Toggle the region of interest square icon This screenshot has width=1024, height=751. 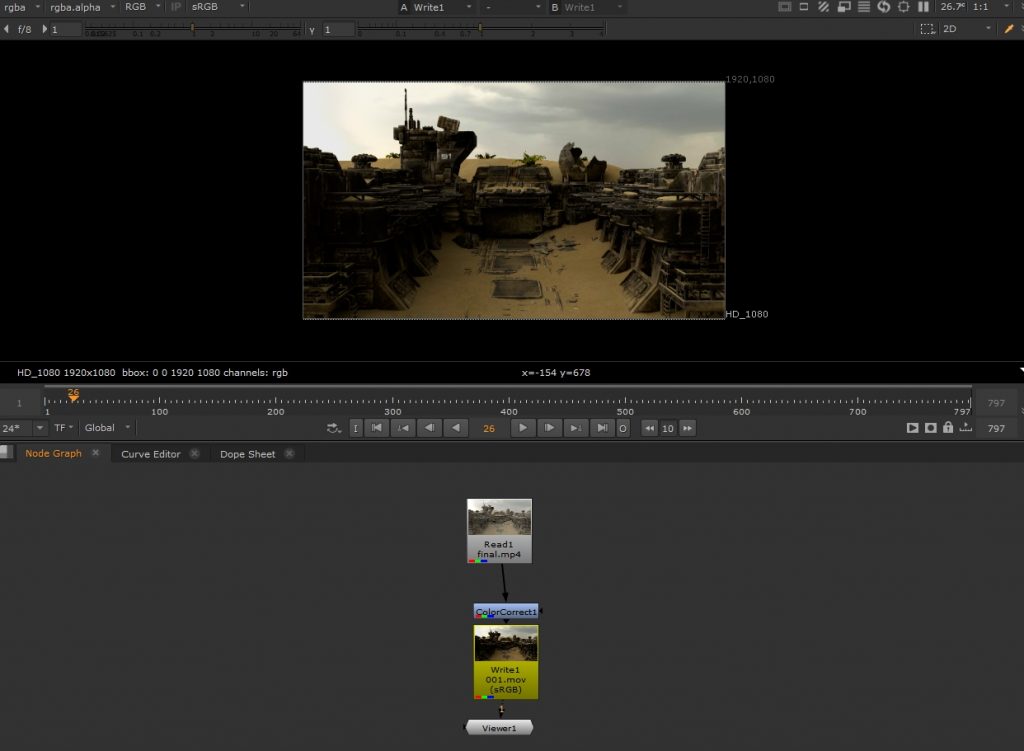pos(804,7)
